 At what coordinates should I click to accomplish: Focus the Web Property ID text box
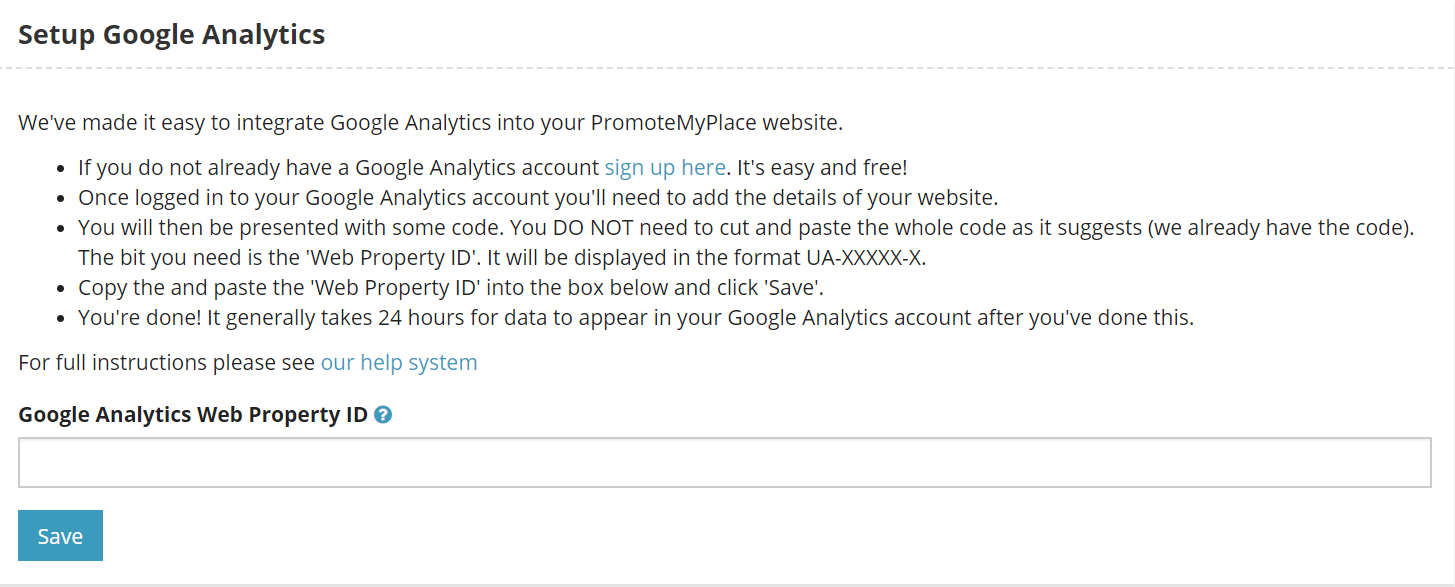(725, 462)
